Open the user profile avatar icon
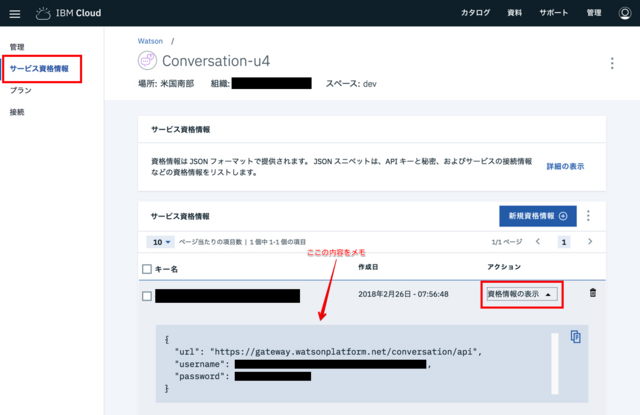Image resolution: width=640 pixels, height=415 pixels. click(624, 13)
